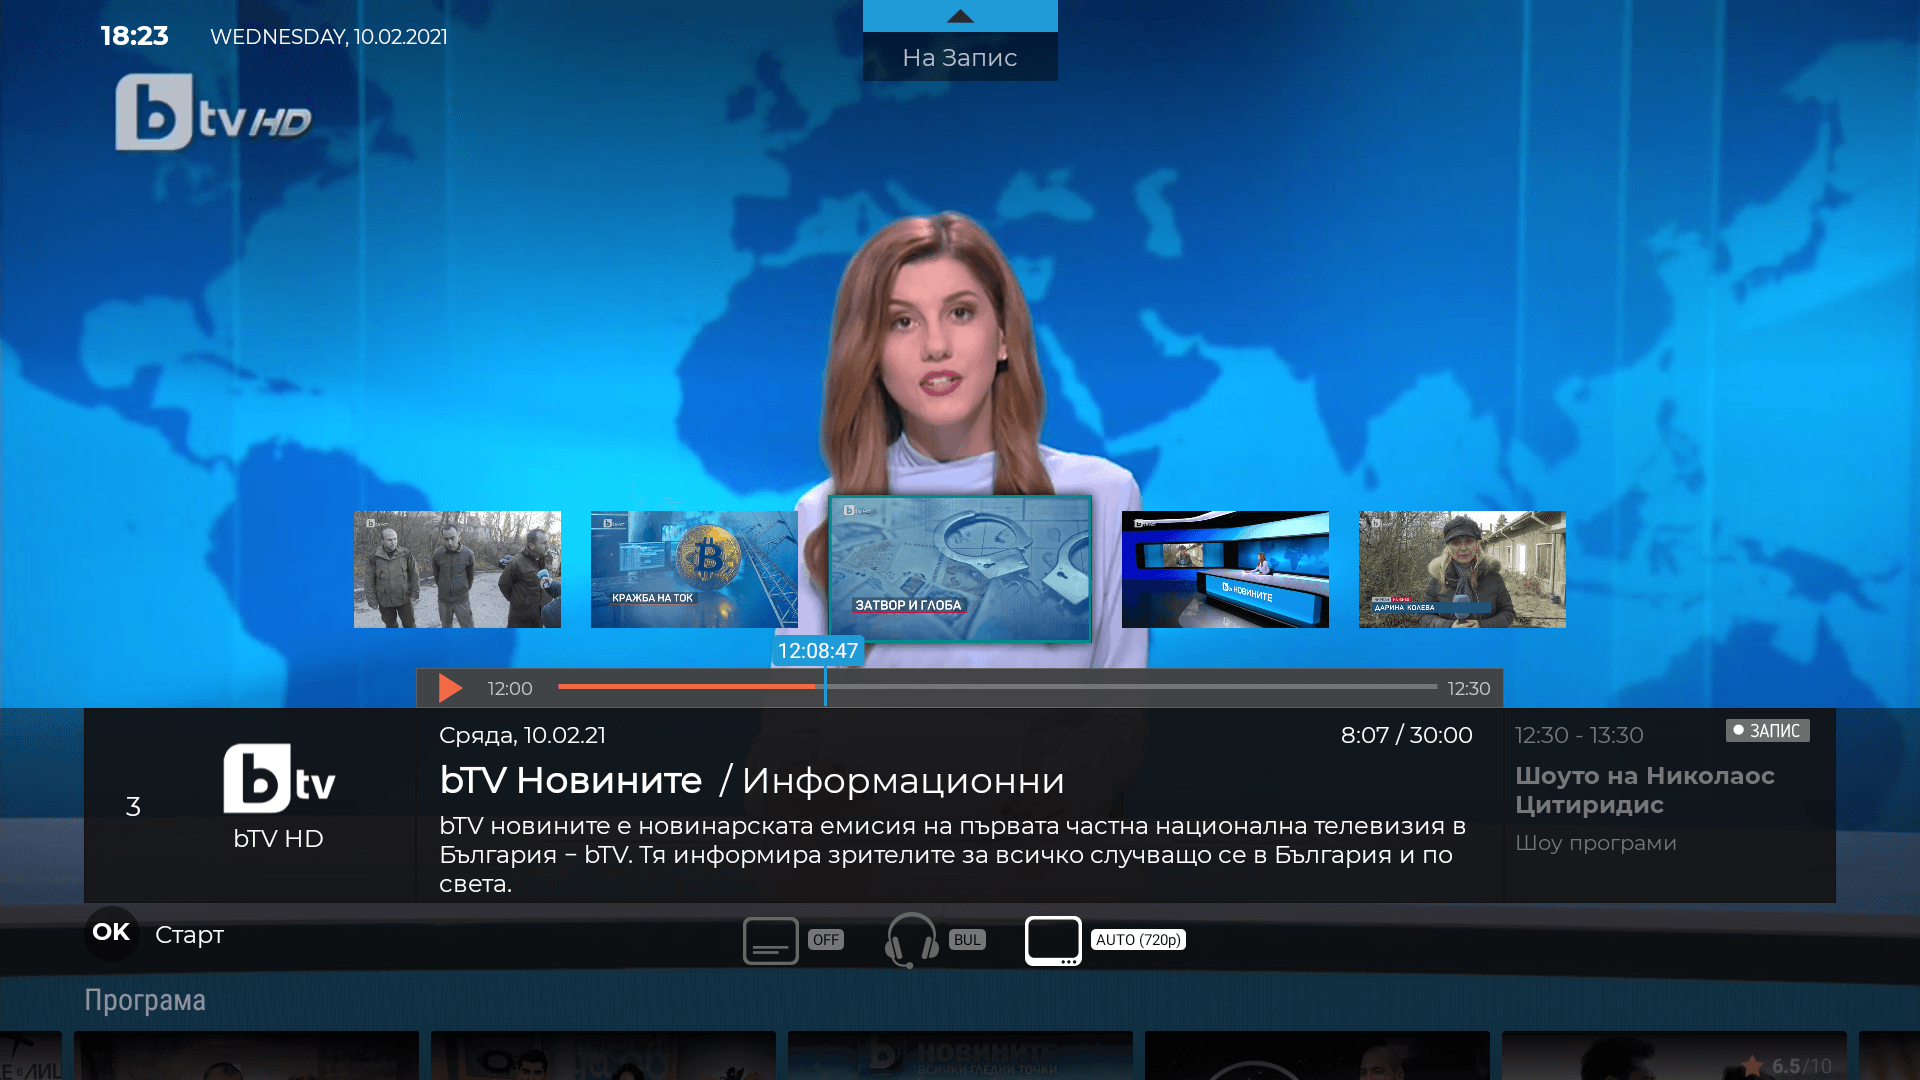Click the 12:00 timeline start label
Screen dimensions: 1920x1080
coord(510,689)
